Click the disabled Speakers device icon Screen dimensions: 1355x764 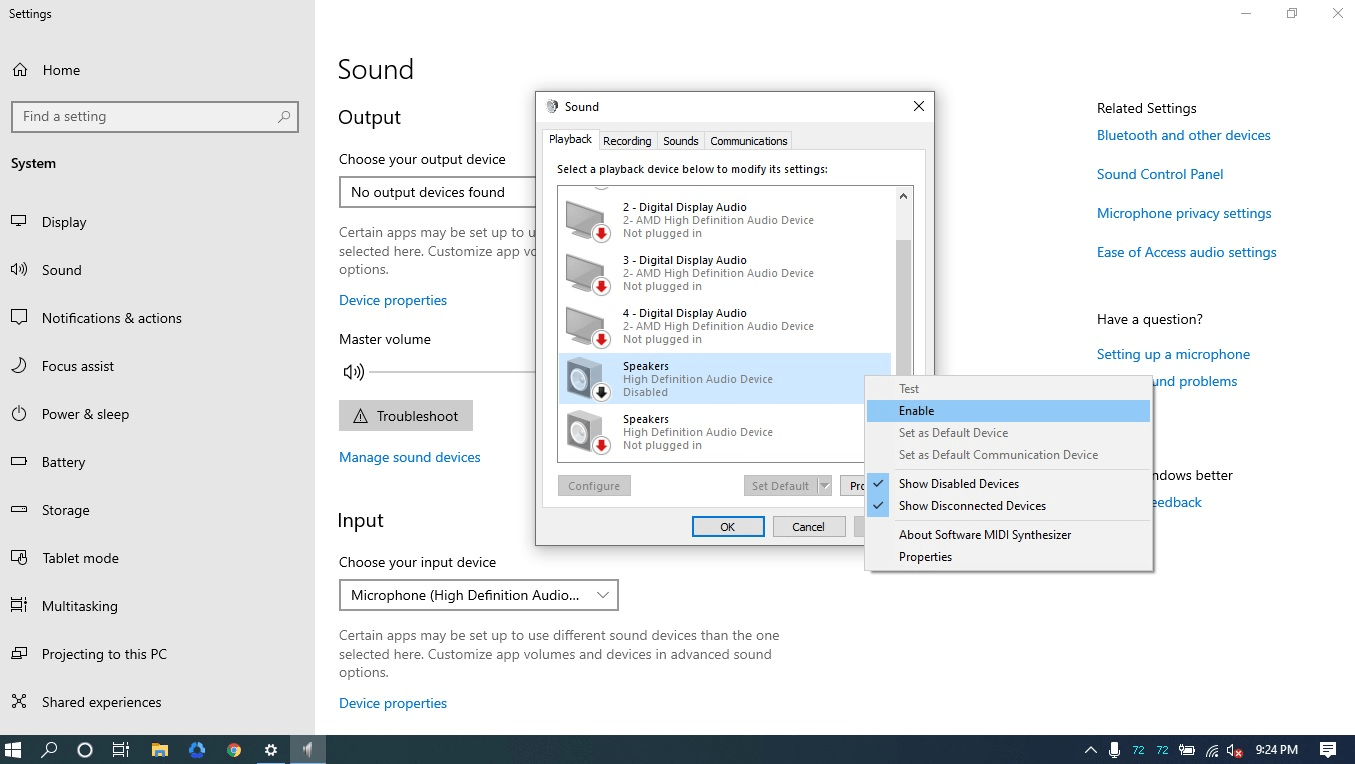click(586, 378)
